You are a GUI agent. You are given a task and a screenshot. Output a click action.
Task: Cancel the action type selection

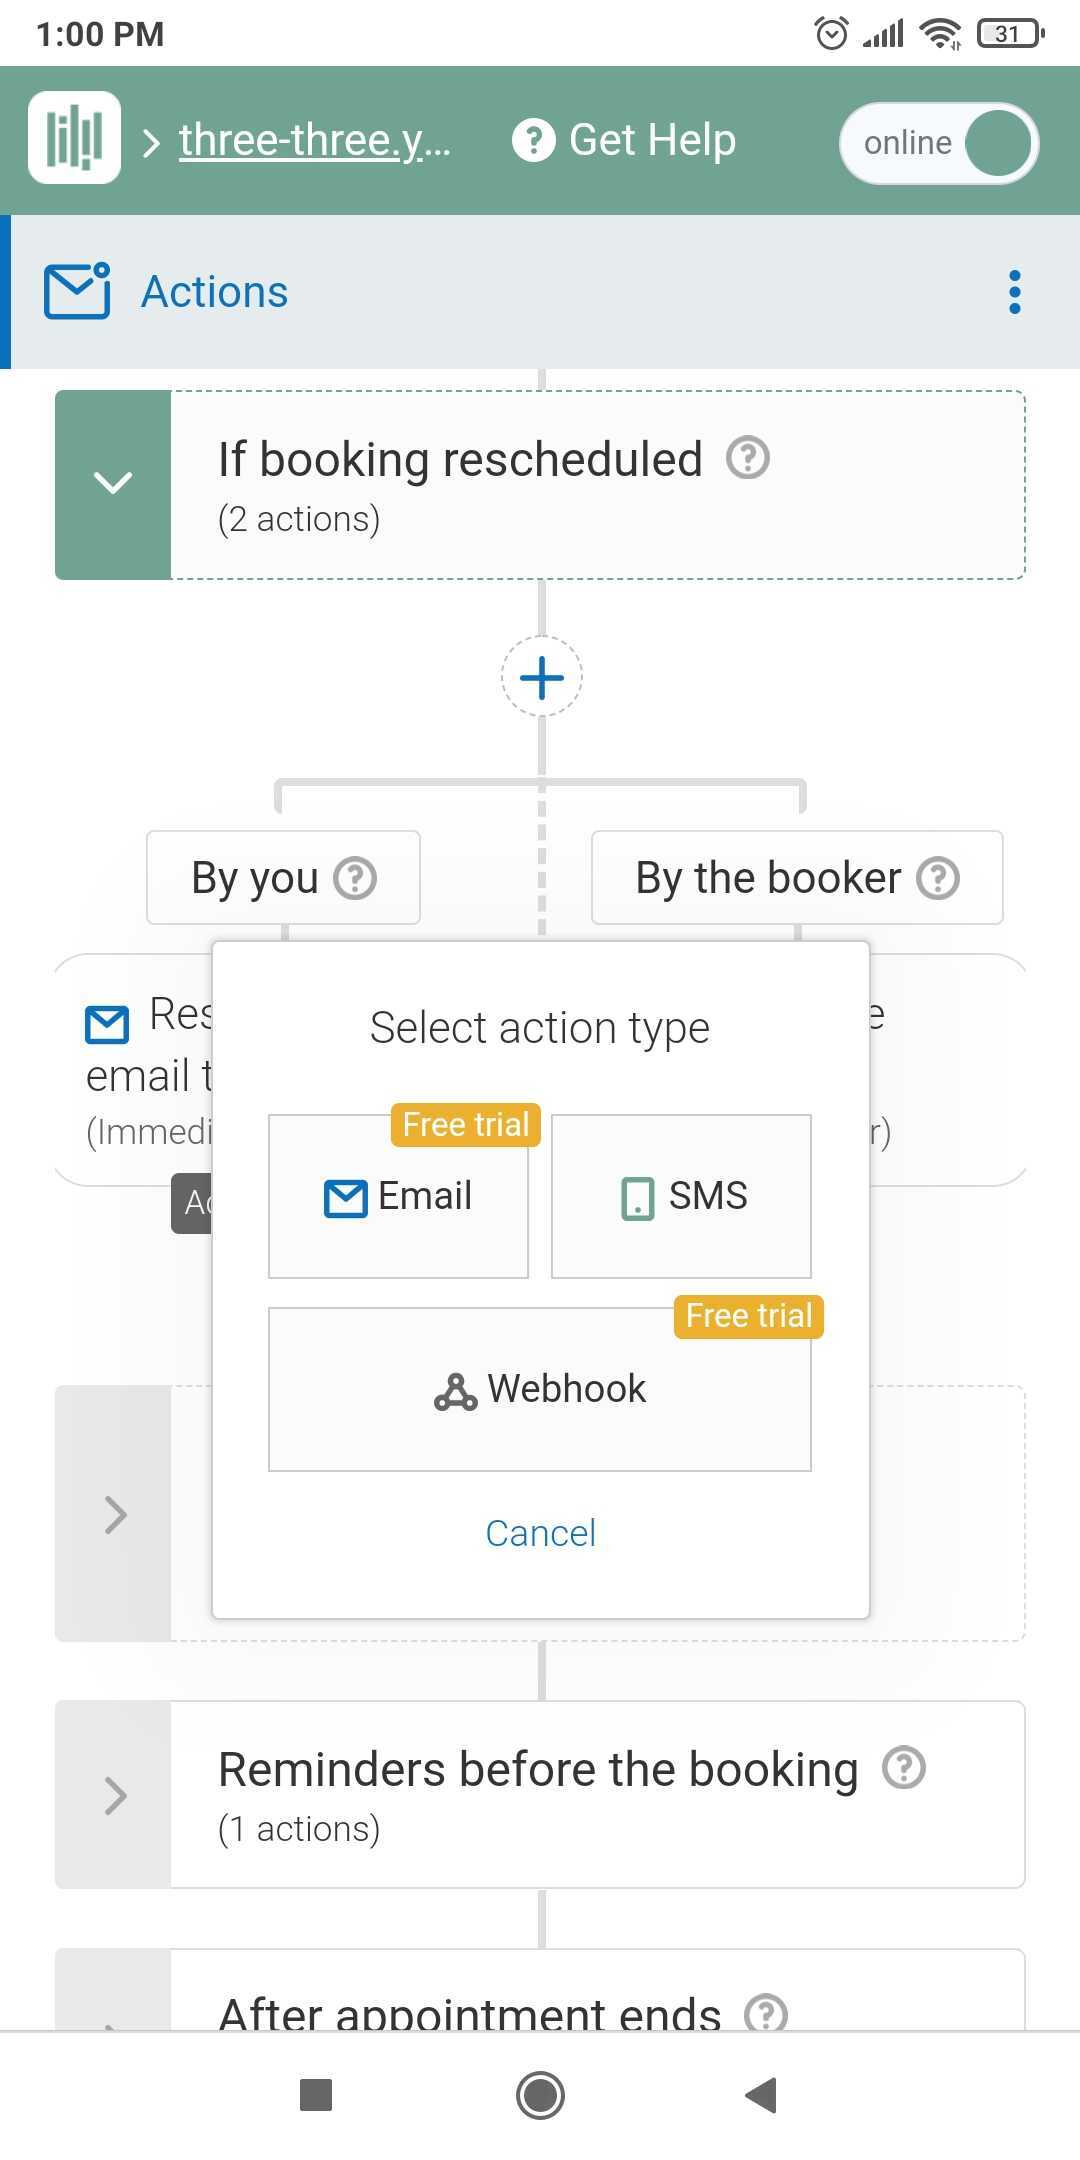[x=540, y=1533]
